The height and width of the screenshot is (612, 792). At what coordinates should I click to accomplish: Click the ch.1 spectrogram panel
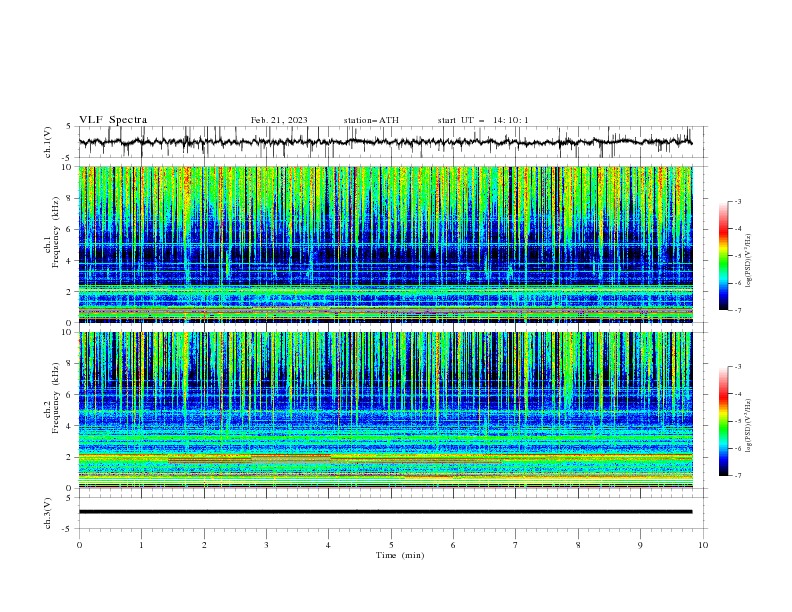click(x=385, y=244)
